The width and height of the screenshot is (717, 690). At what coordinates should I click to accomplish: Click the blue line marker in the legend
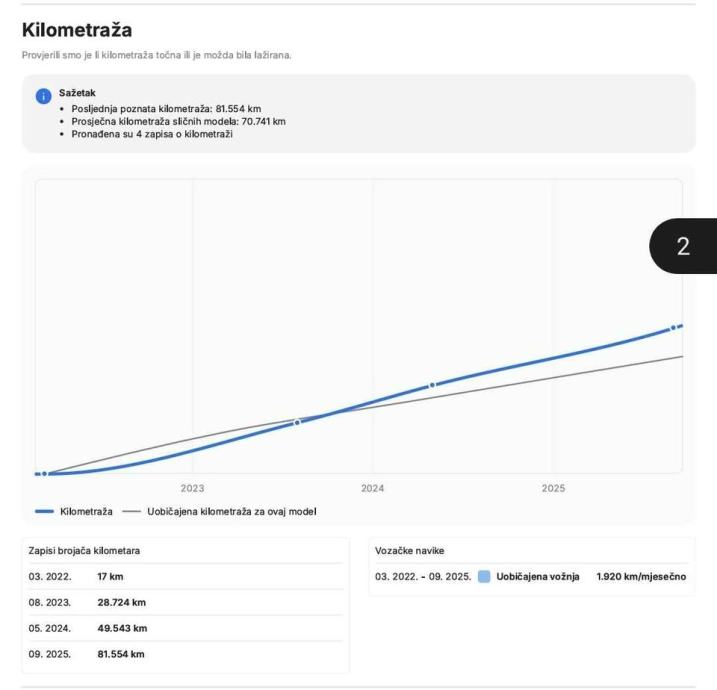44,511
